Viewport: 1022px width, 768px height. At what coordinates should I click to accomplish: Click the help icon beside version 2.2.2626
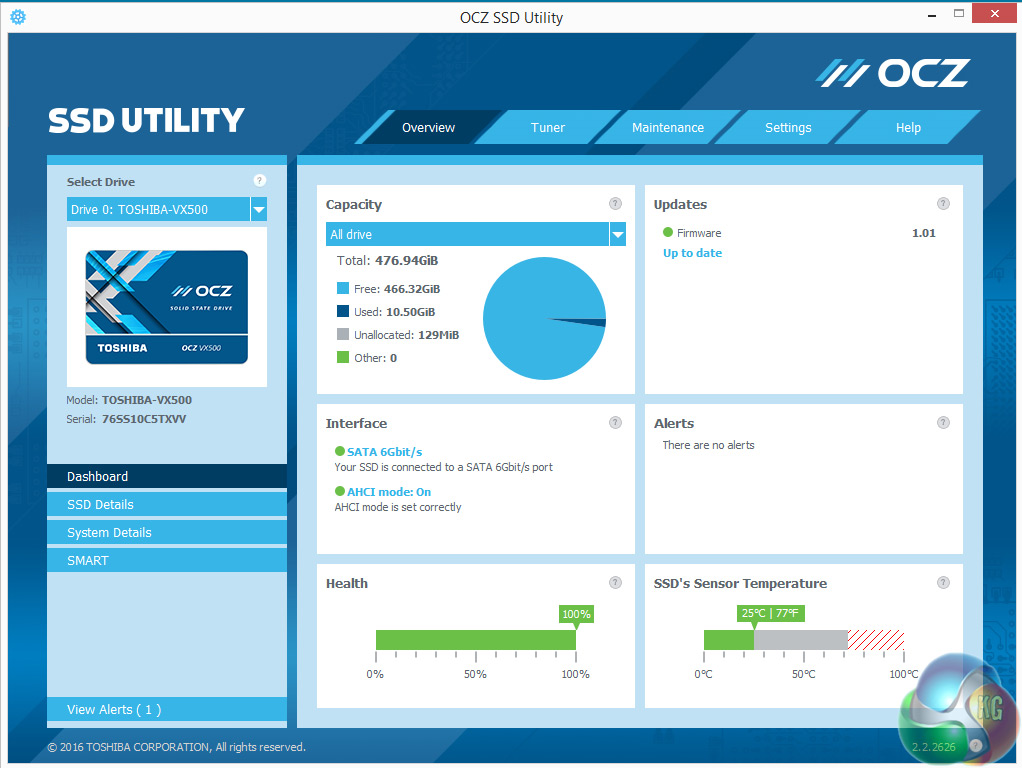click(976, 746)
